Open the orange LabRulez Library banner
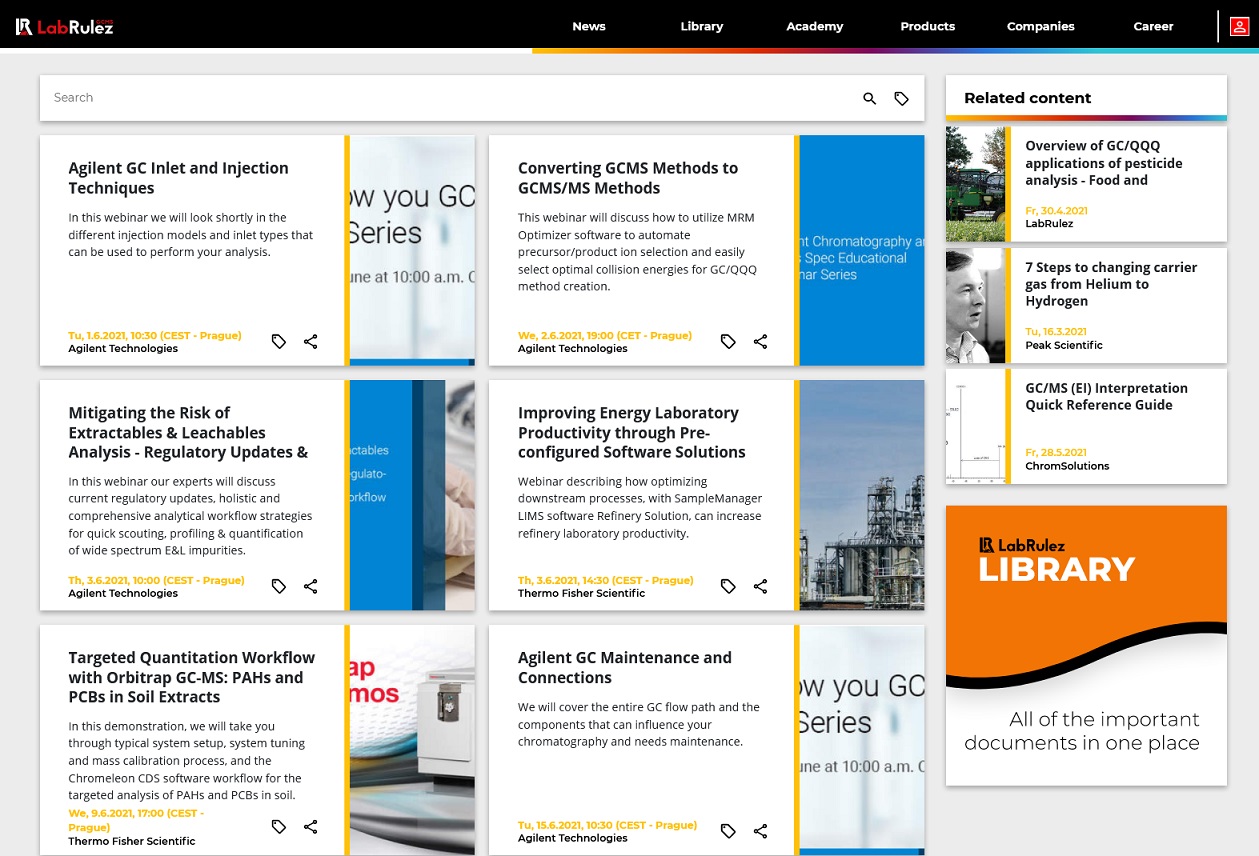The image size is (1259, 856). point(1086,645)
